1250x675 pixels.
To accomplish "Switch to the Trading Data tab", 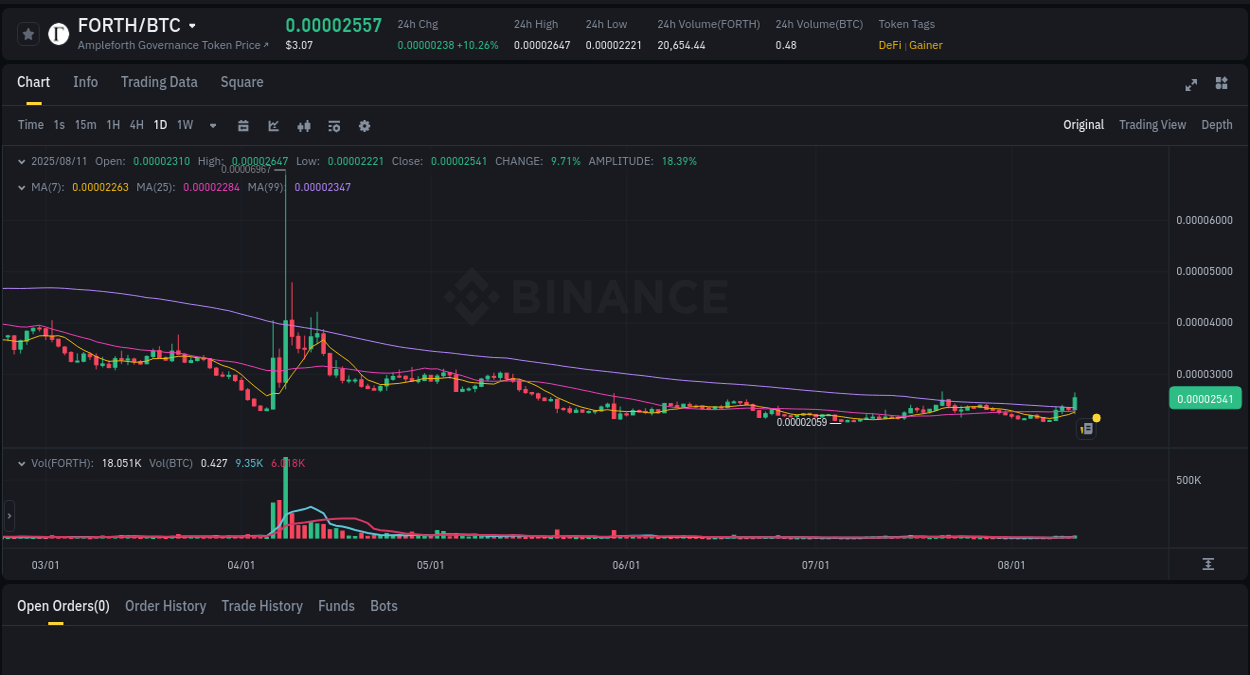I will coord(159,82).
